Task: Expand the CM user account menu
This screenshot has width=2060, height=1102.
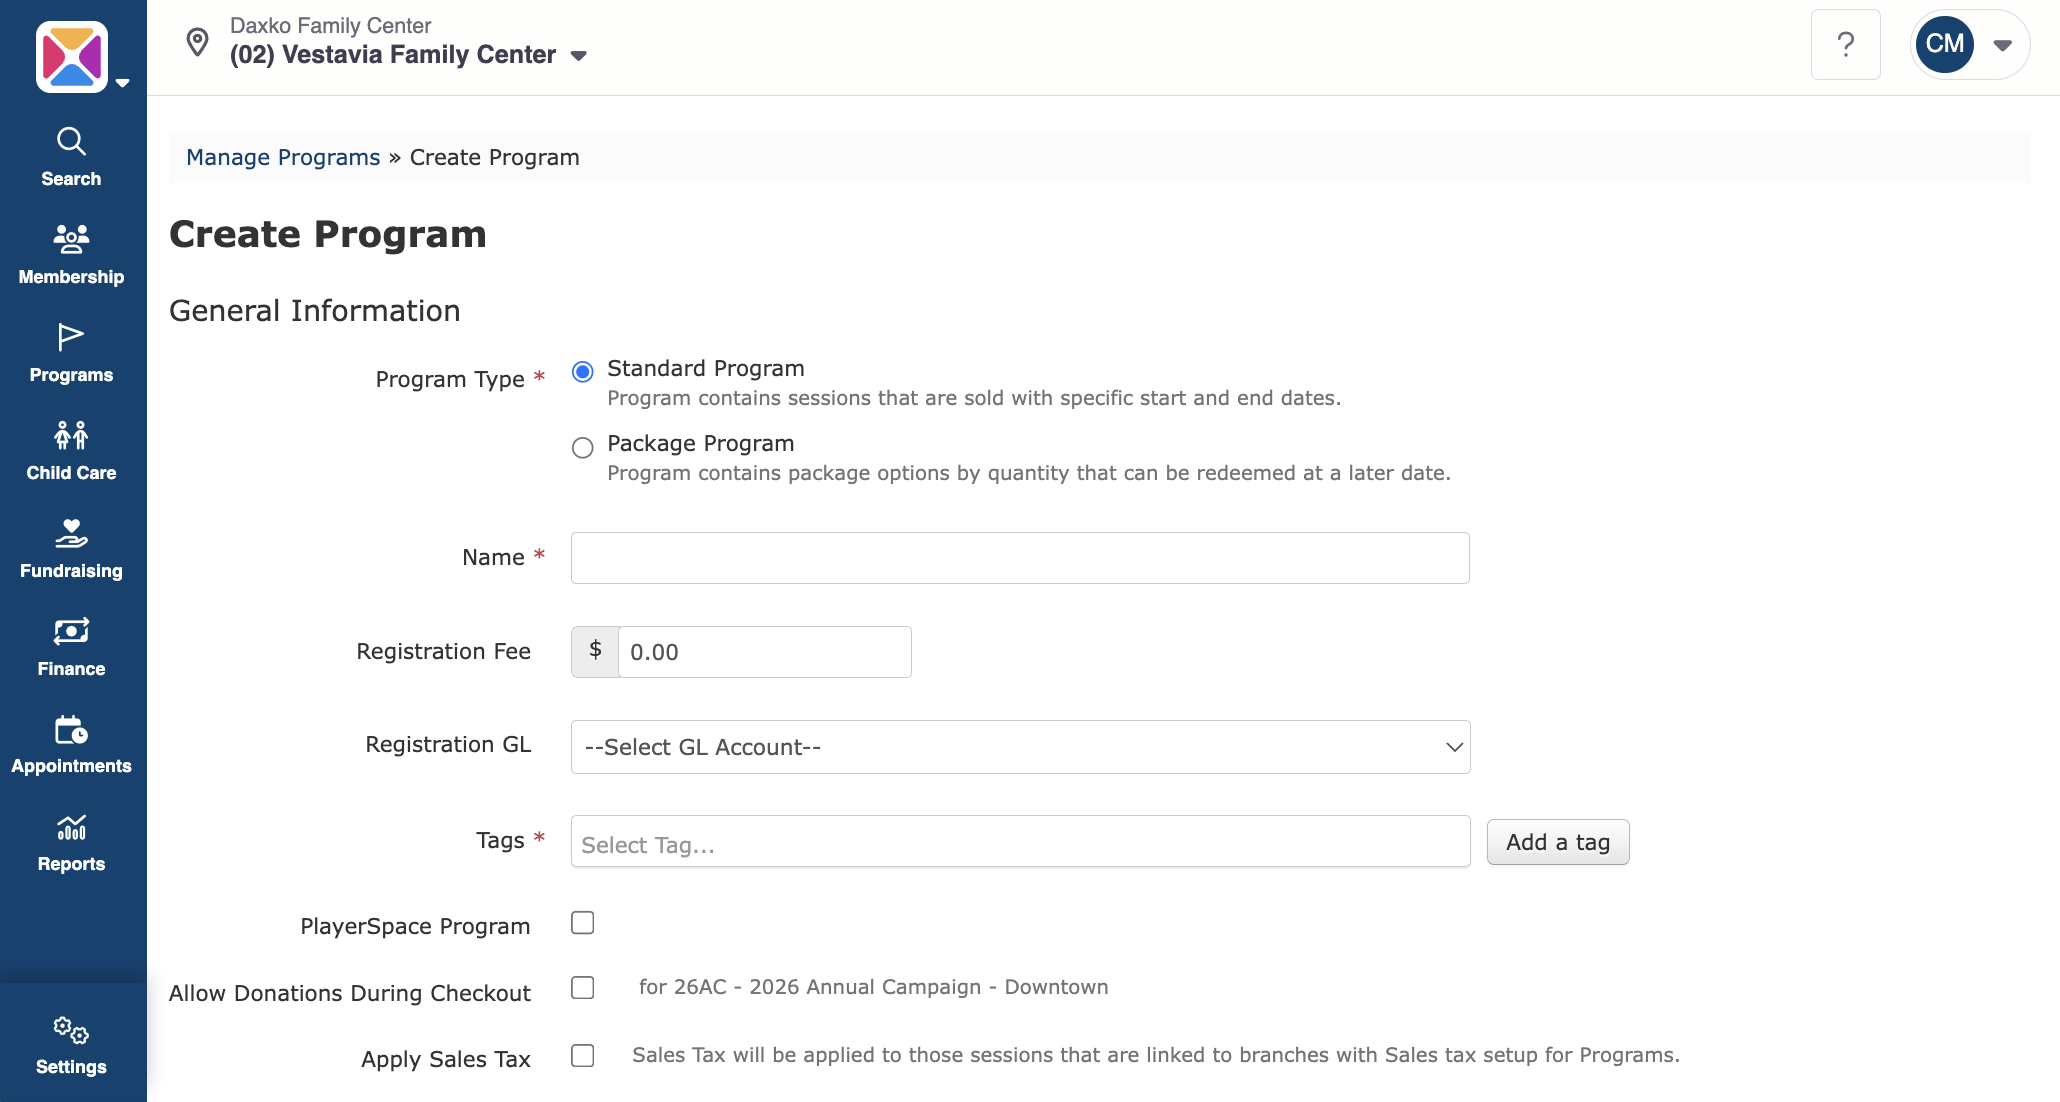Action: [1969, 45]
